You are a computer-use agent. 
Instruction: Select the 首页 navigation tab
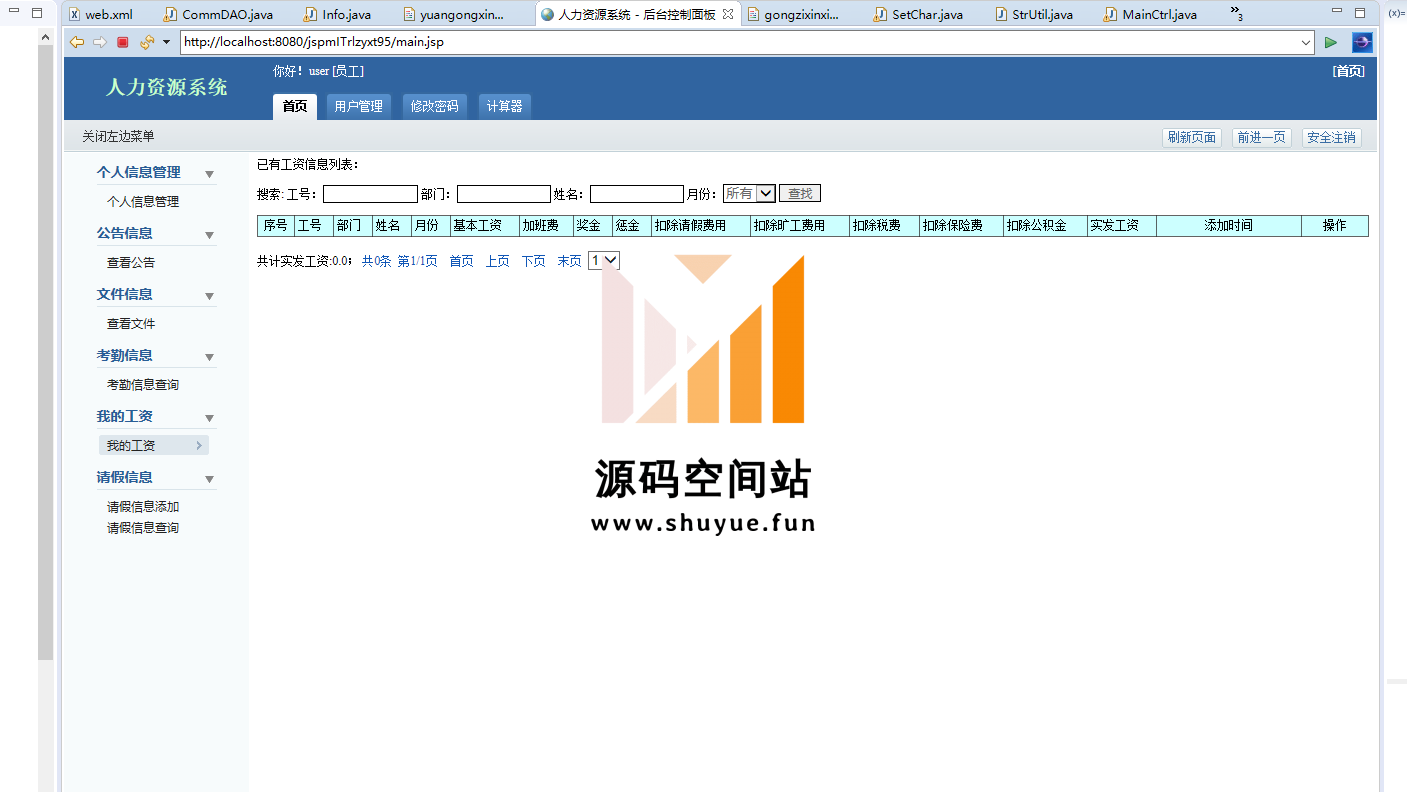(x=295, y=106)
